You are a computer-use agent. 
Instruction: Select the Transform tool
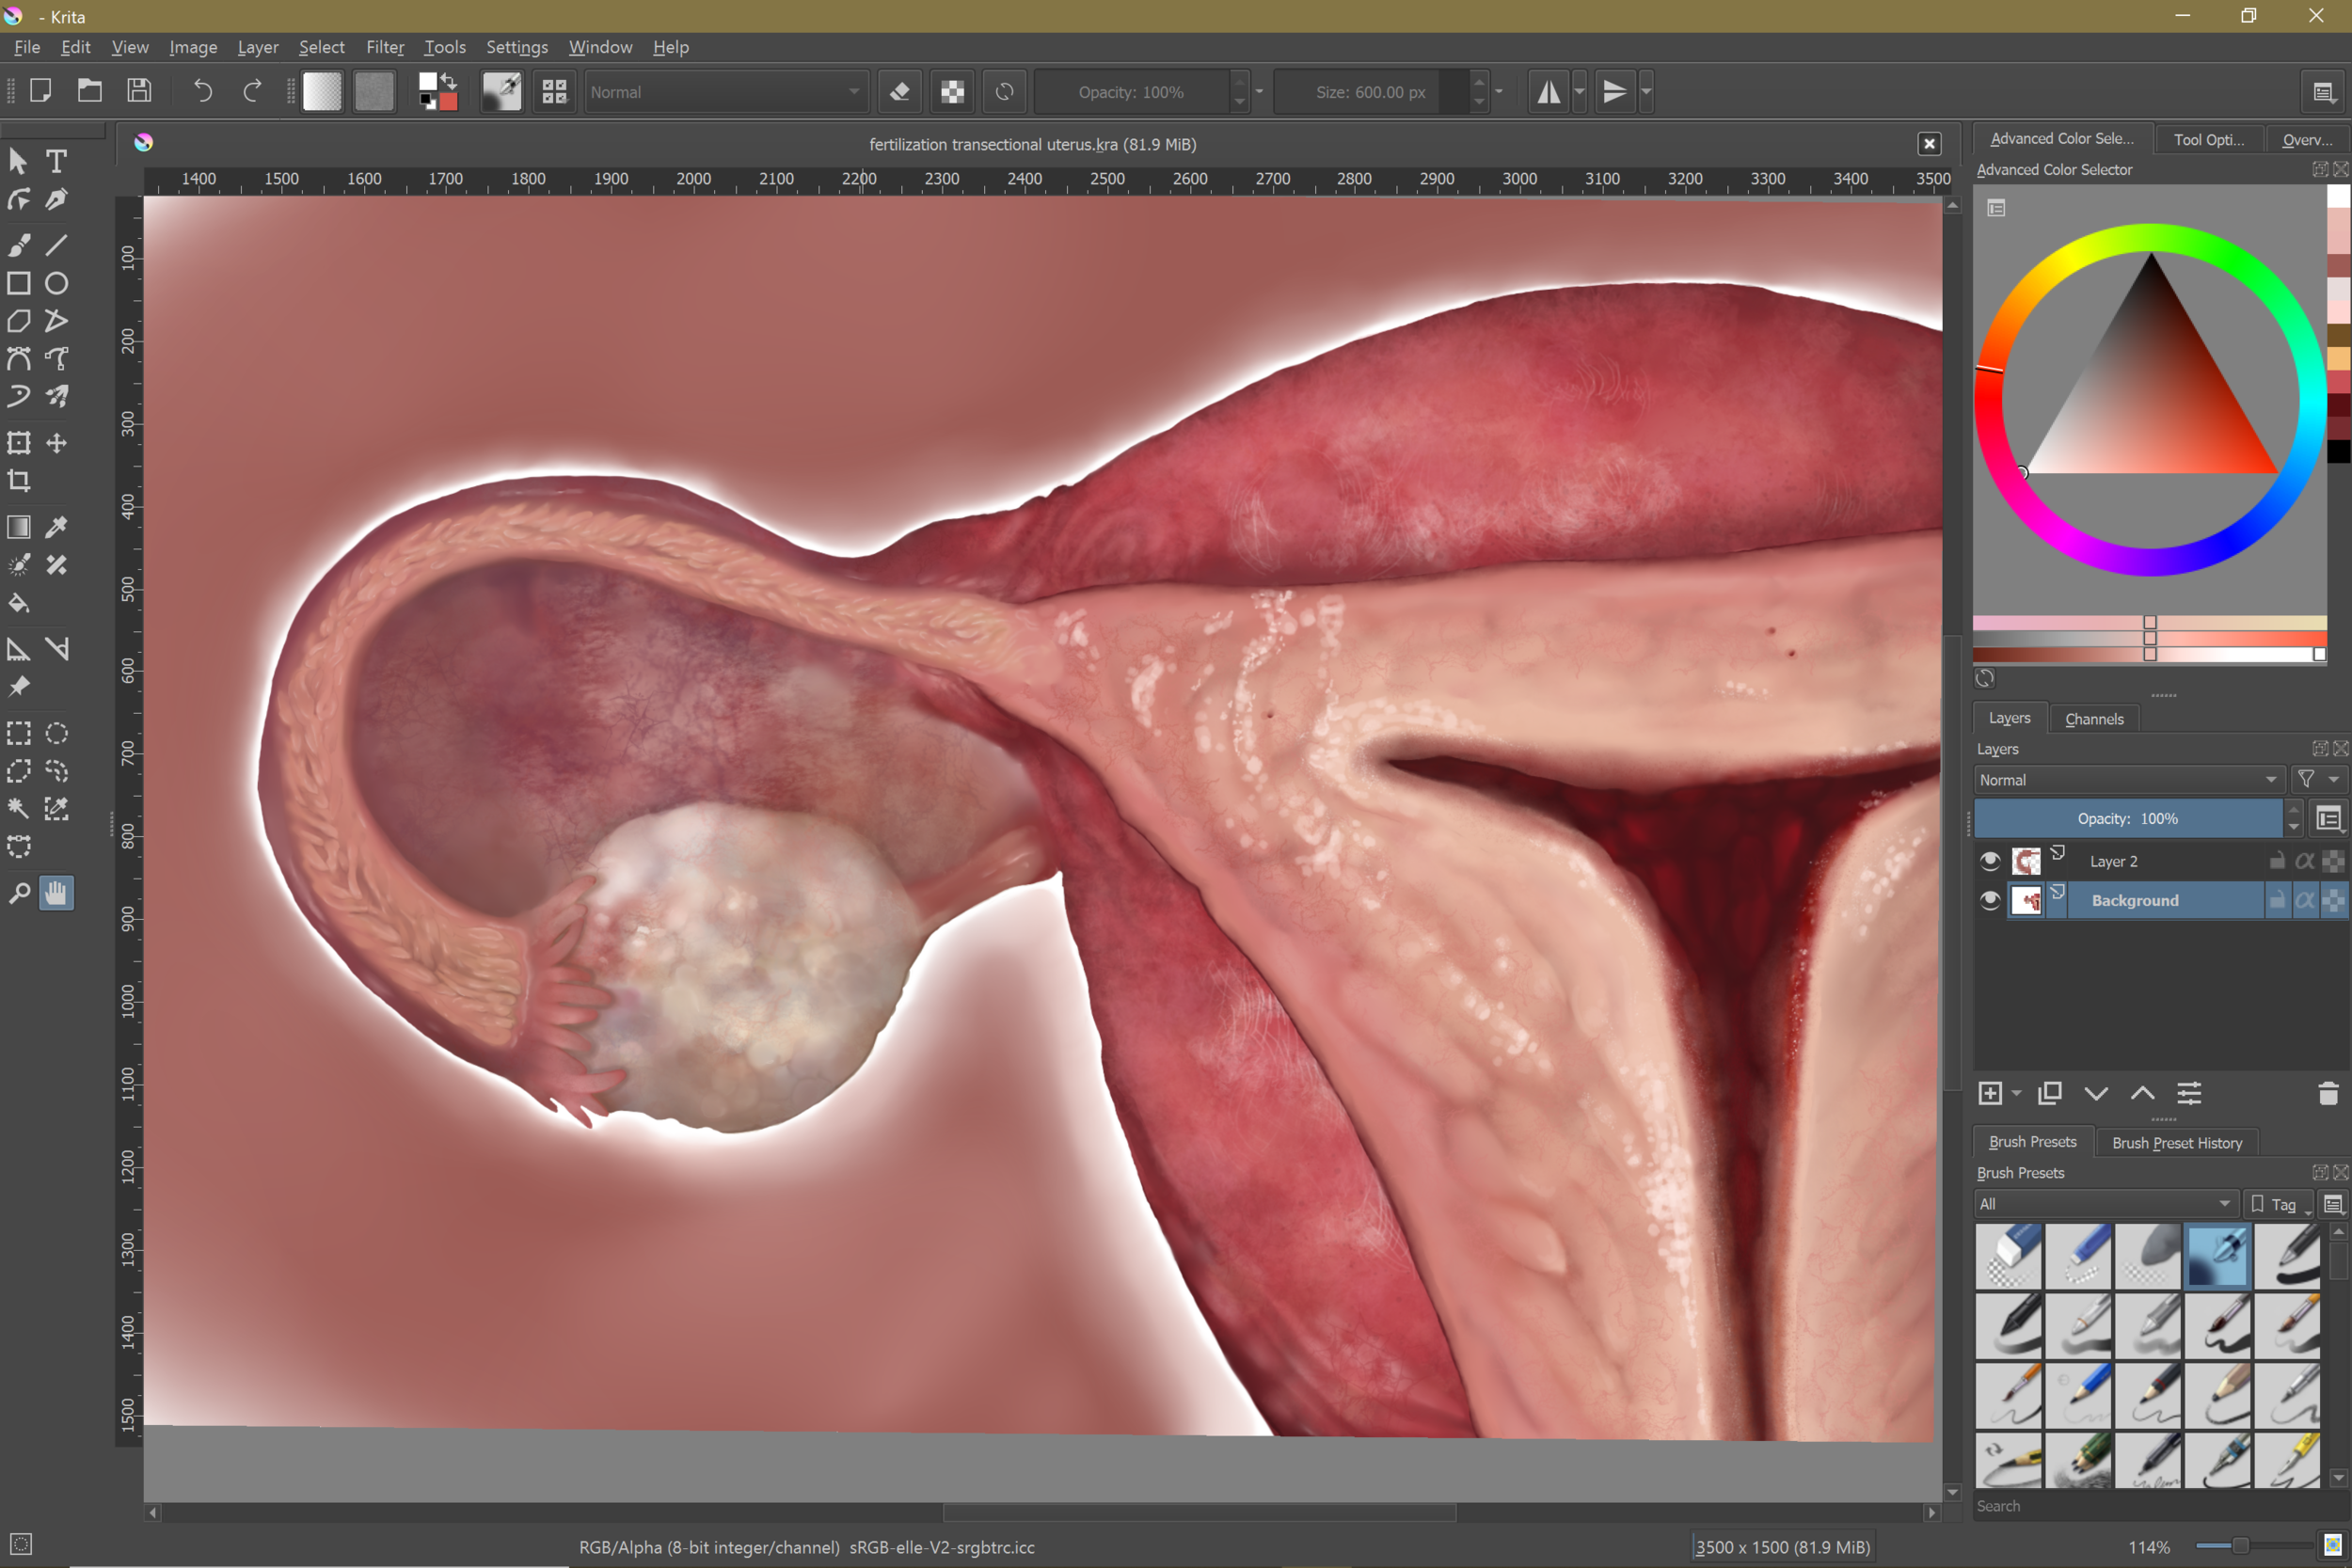[18, 443]
